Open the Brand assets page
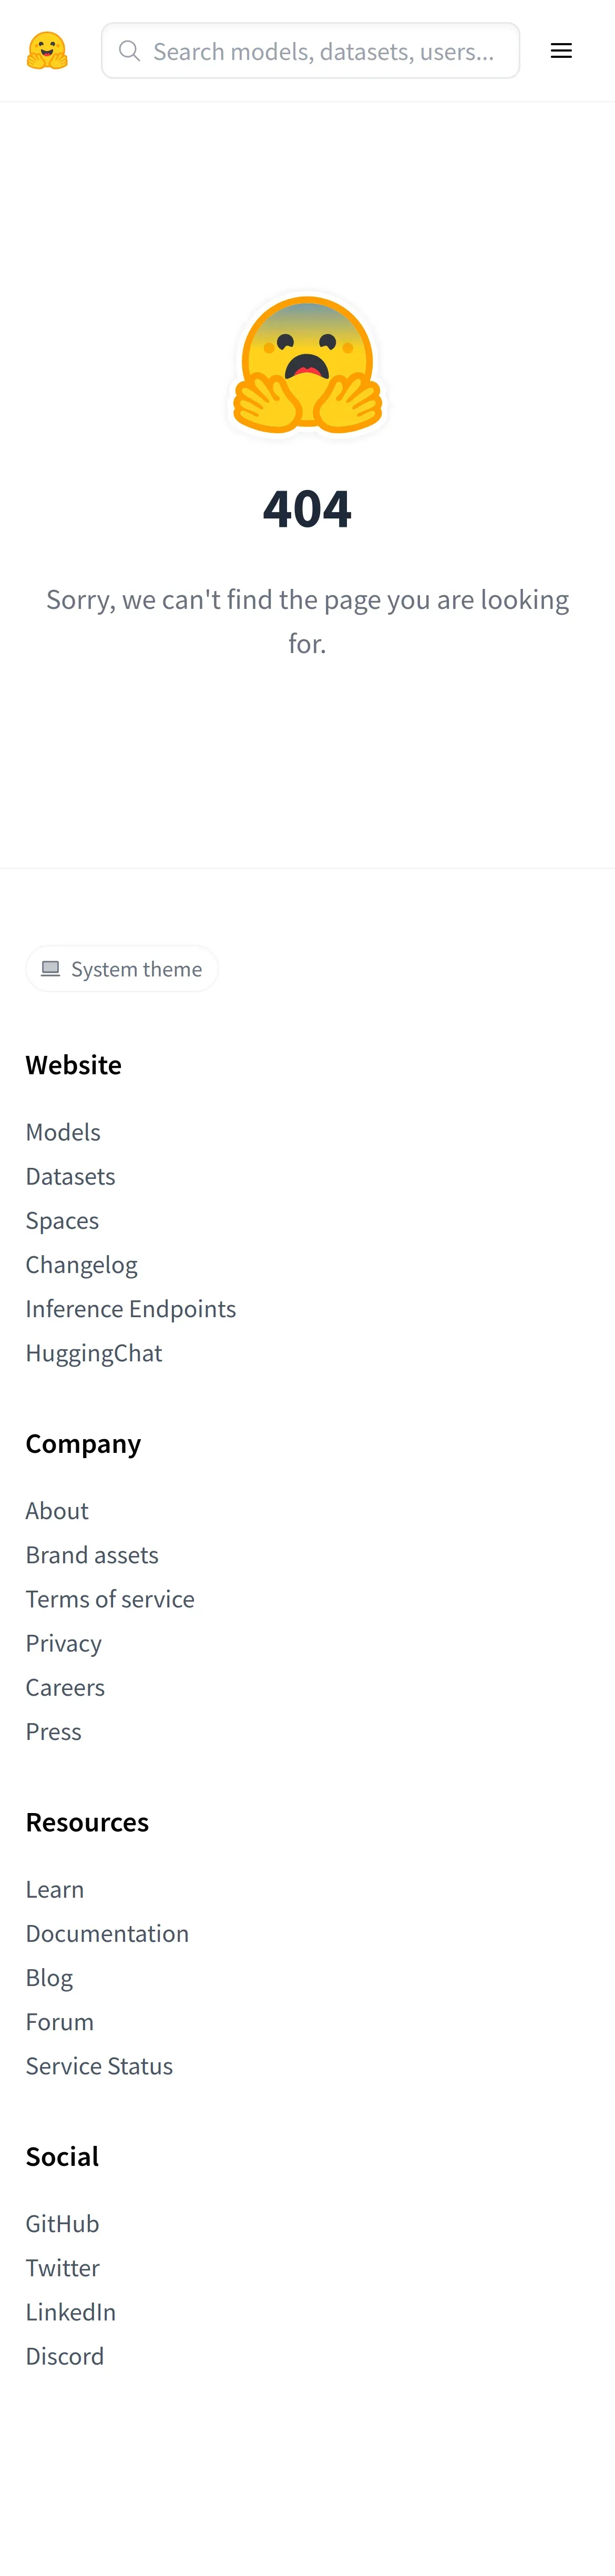This screenshot has width=615, height=2576. coord(92,1554)
